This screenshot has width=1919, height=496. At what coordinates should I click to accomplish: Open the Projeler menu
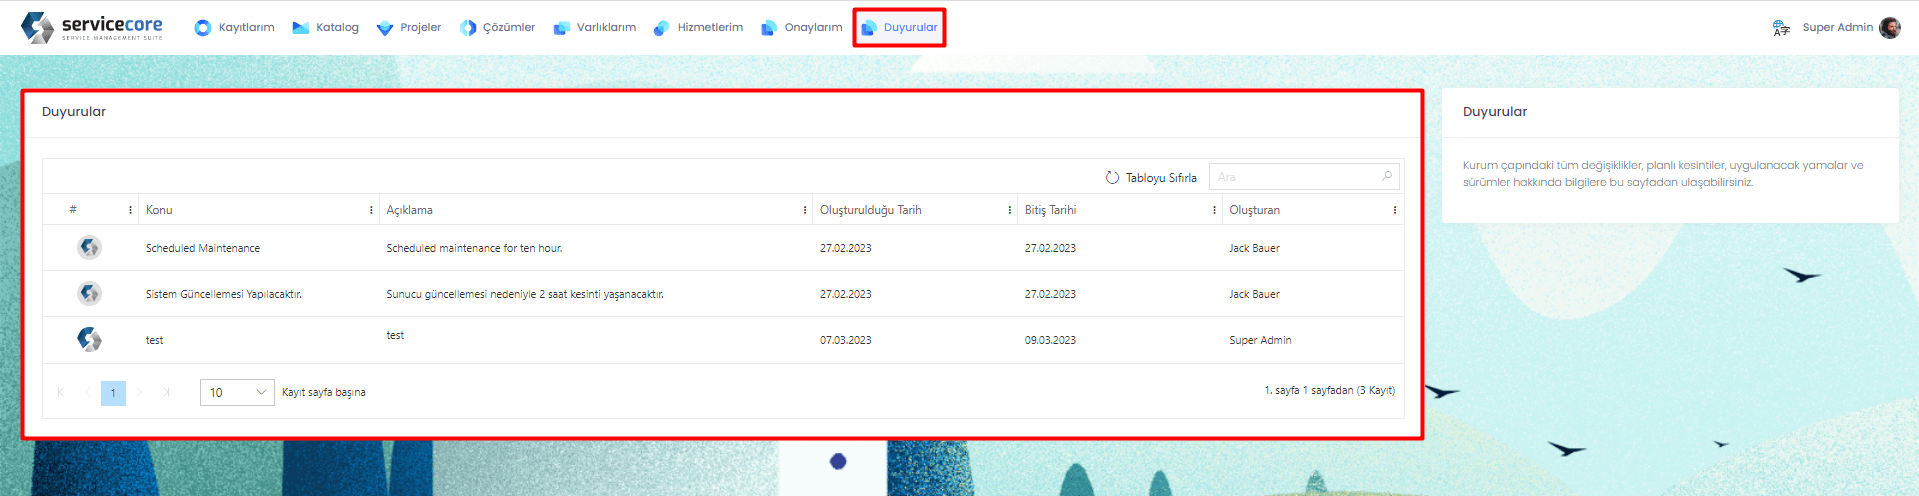click(x=408, y=28)
